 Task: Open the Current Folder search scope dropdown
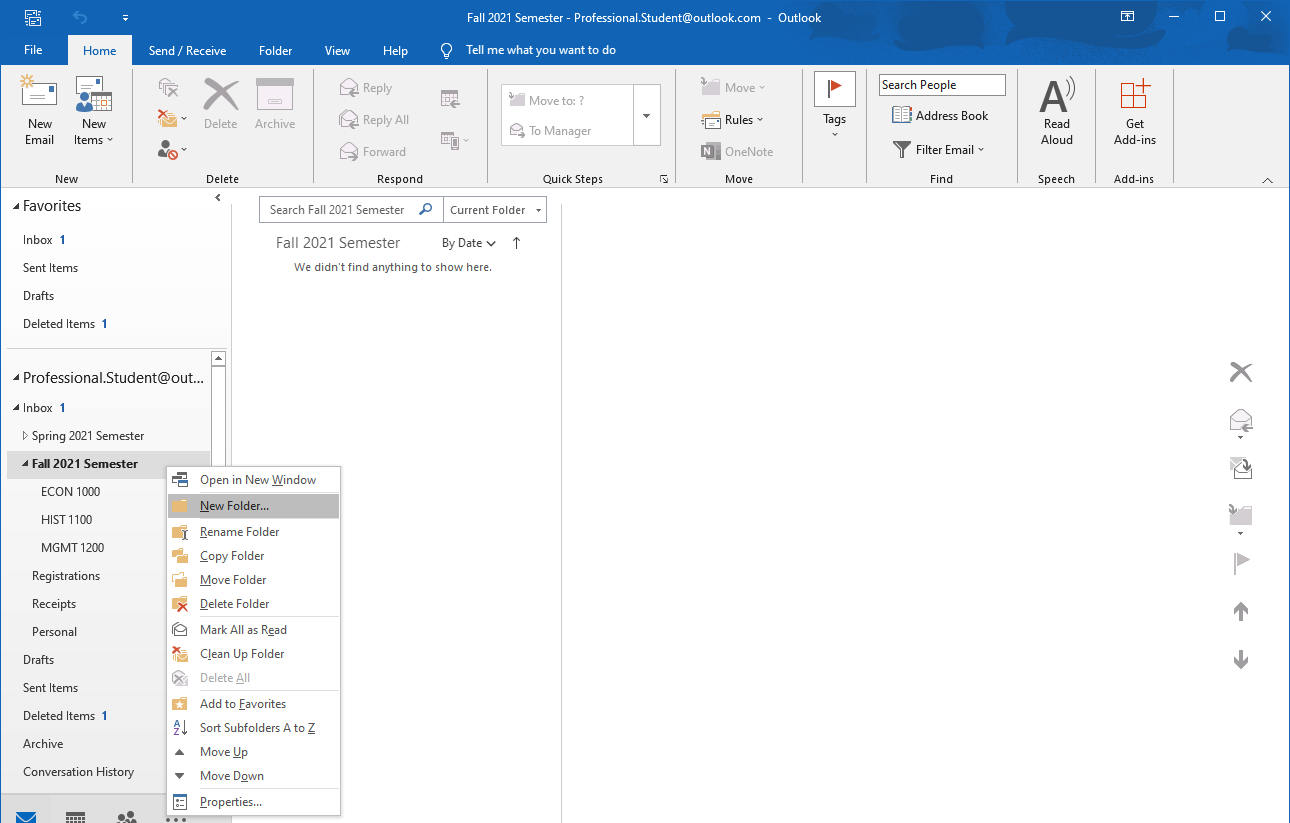[495, 210]
